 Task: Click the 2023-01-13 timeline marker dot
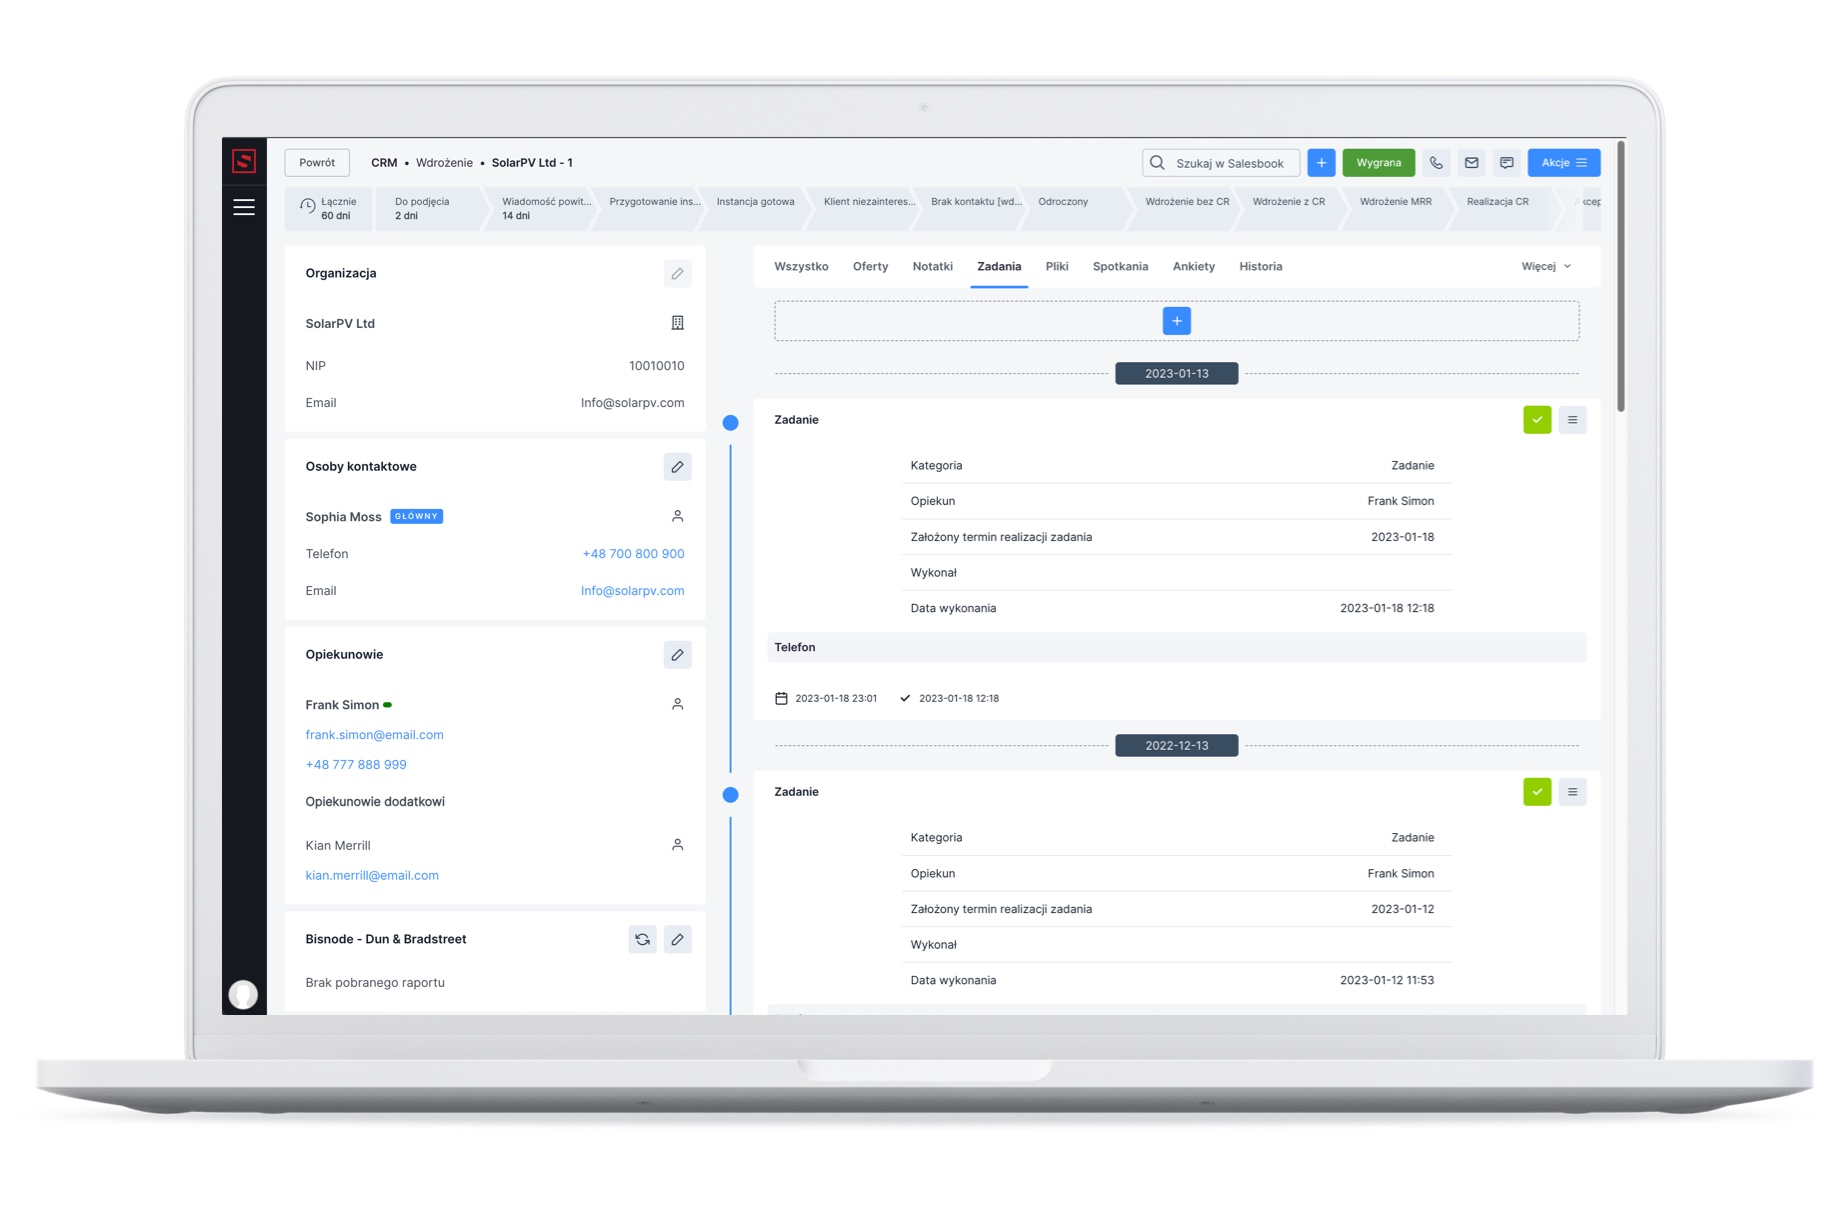click(x=731, y=423)
